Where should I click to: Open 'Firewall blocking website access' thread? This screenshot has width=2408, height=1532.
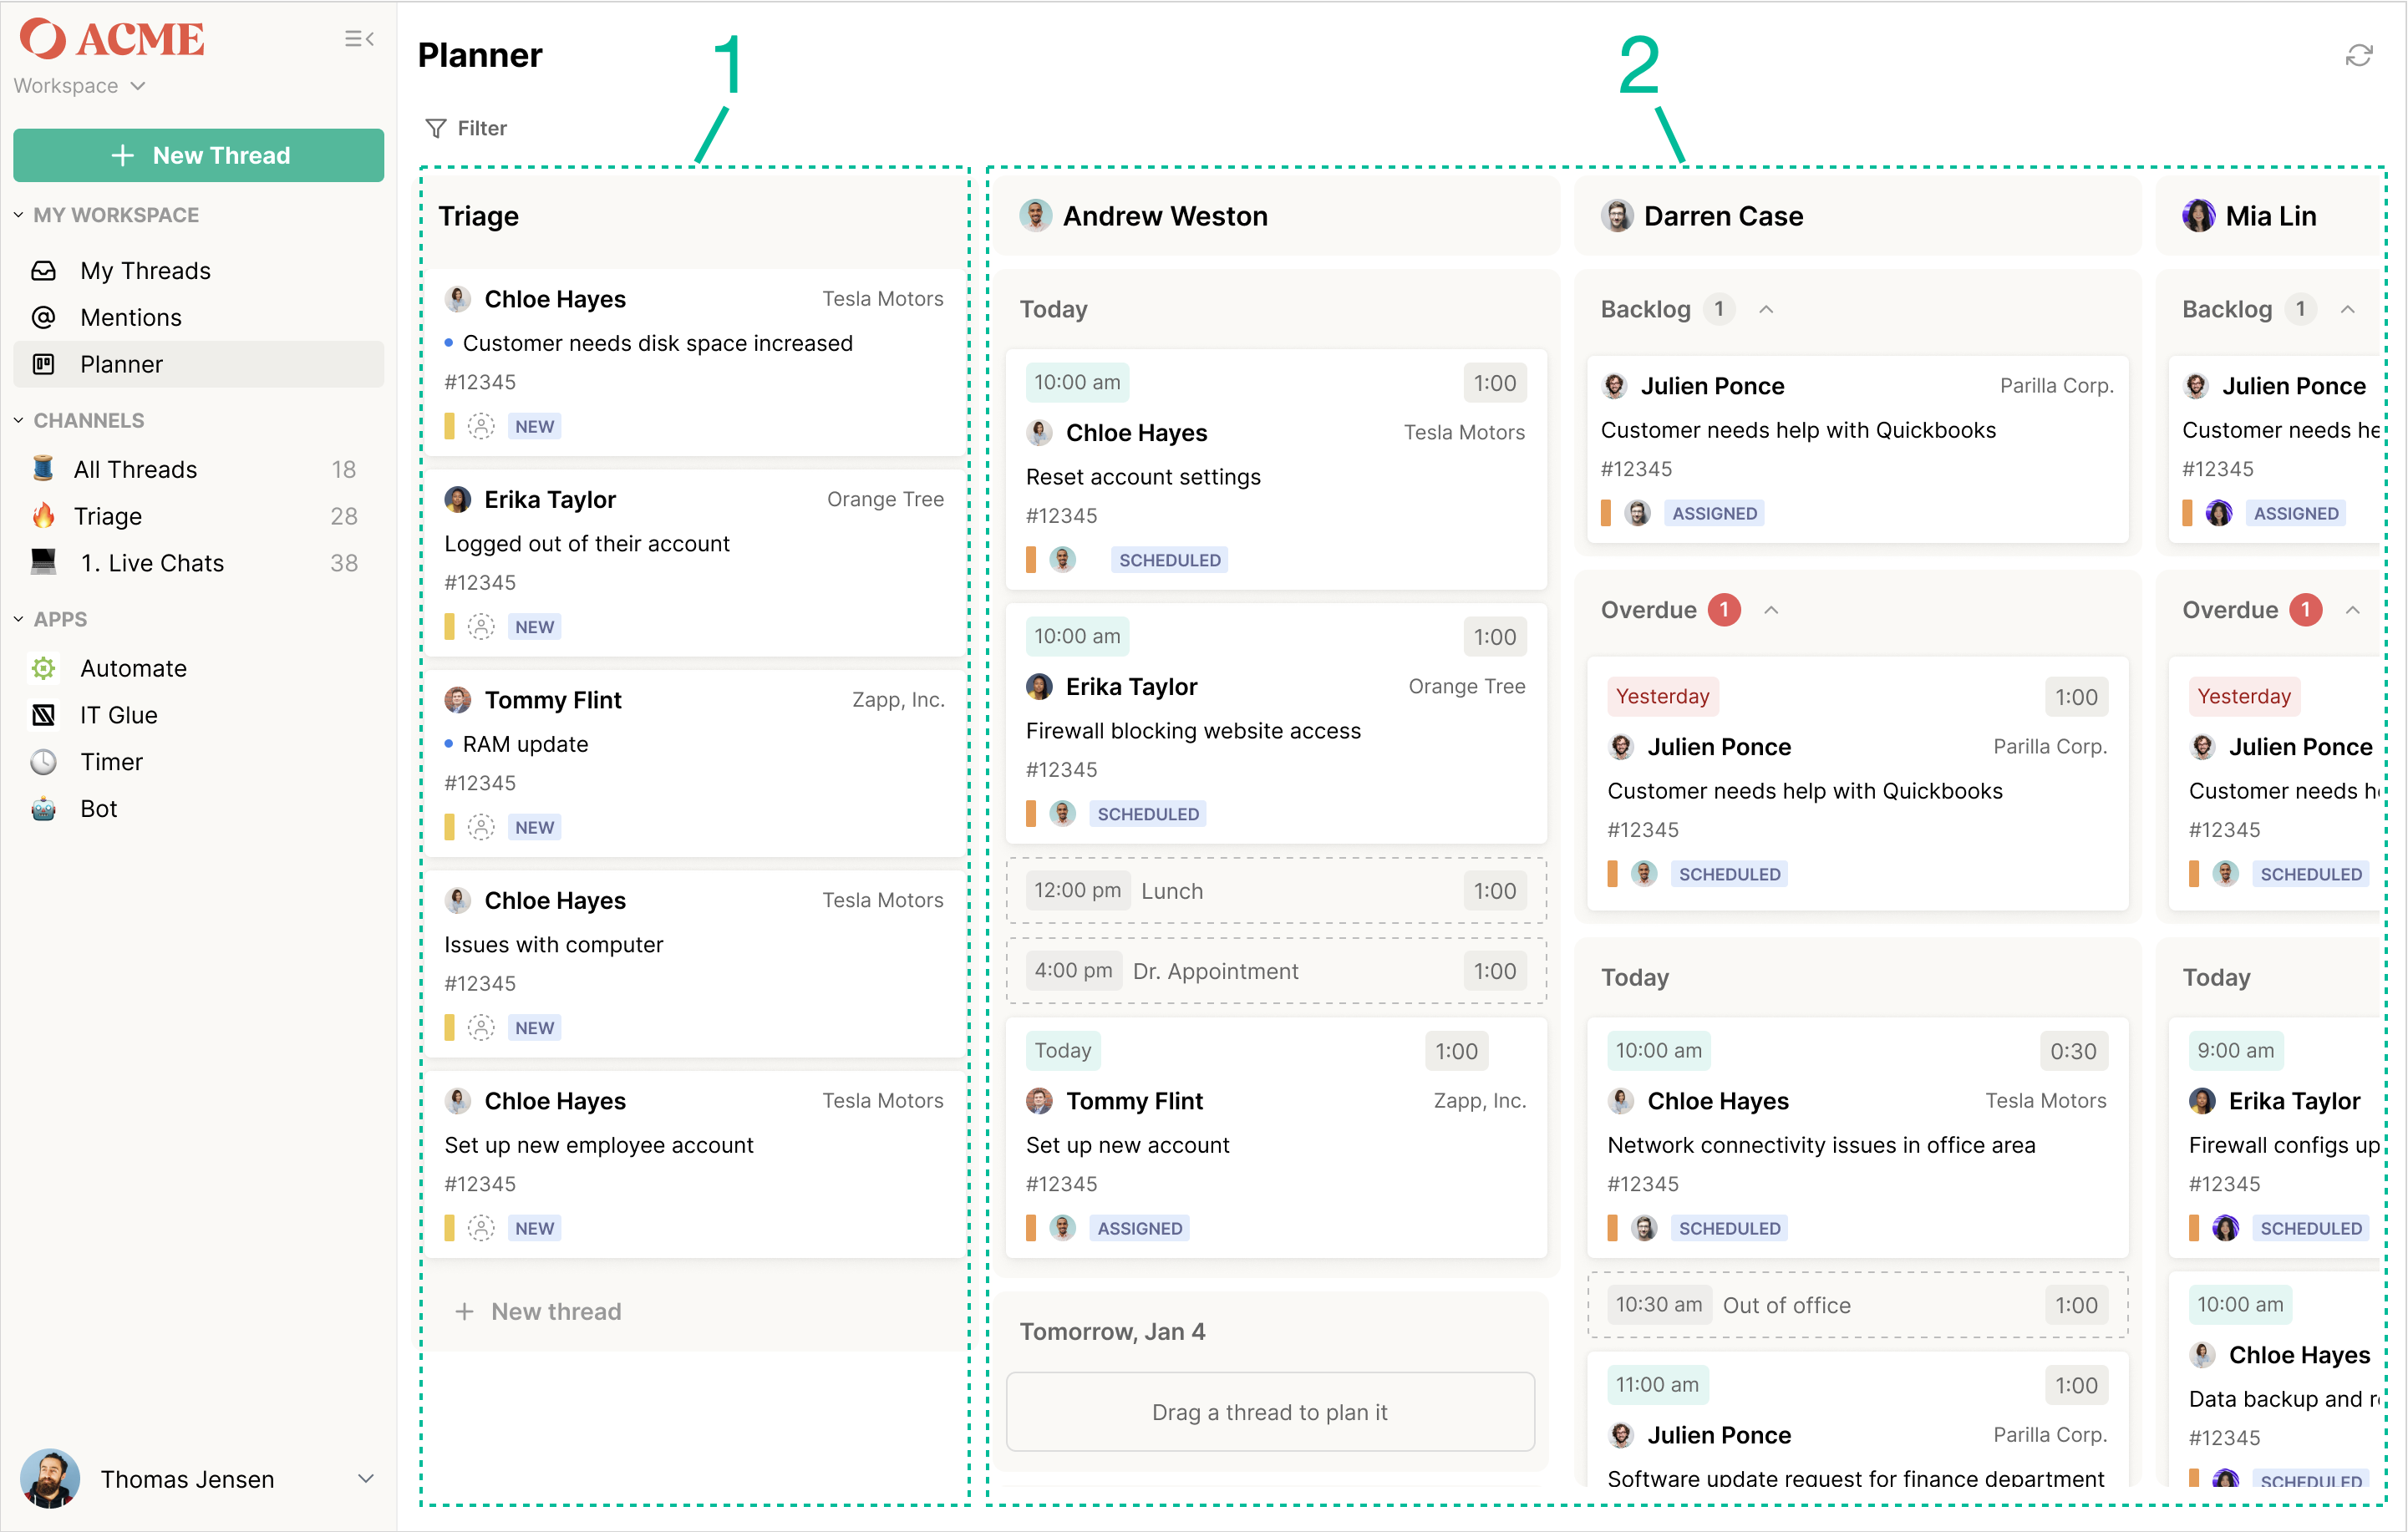pyautogui.click(x=1193, y=731)
